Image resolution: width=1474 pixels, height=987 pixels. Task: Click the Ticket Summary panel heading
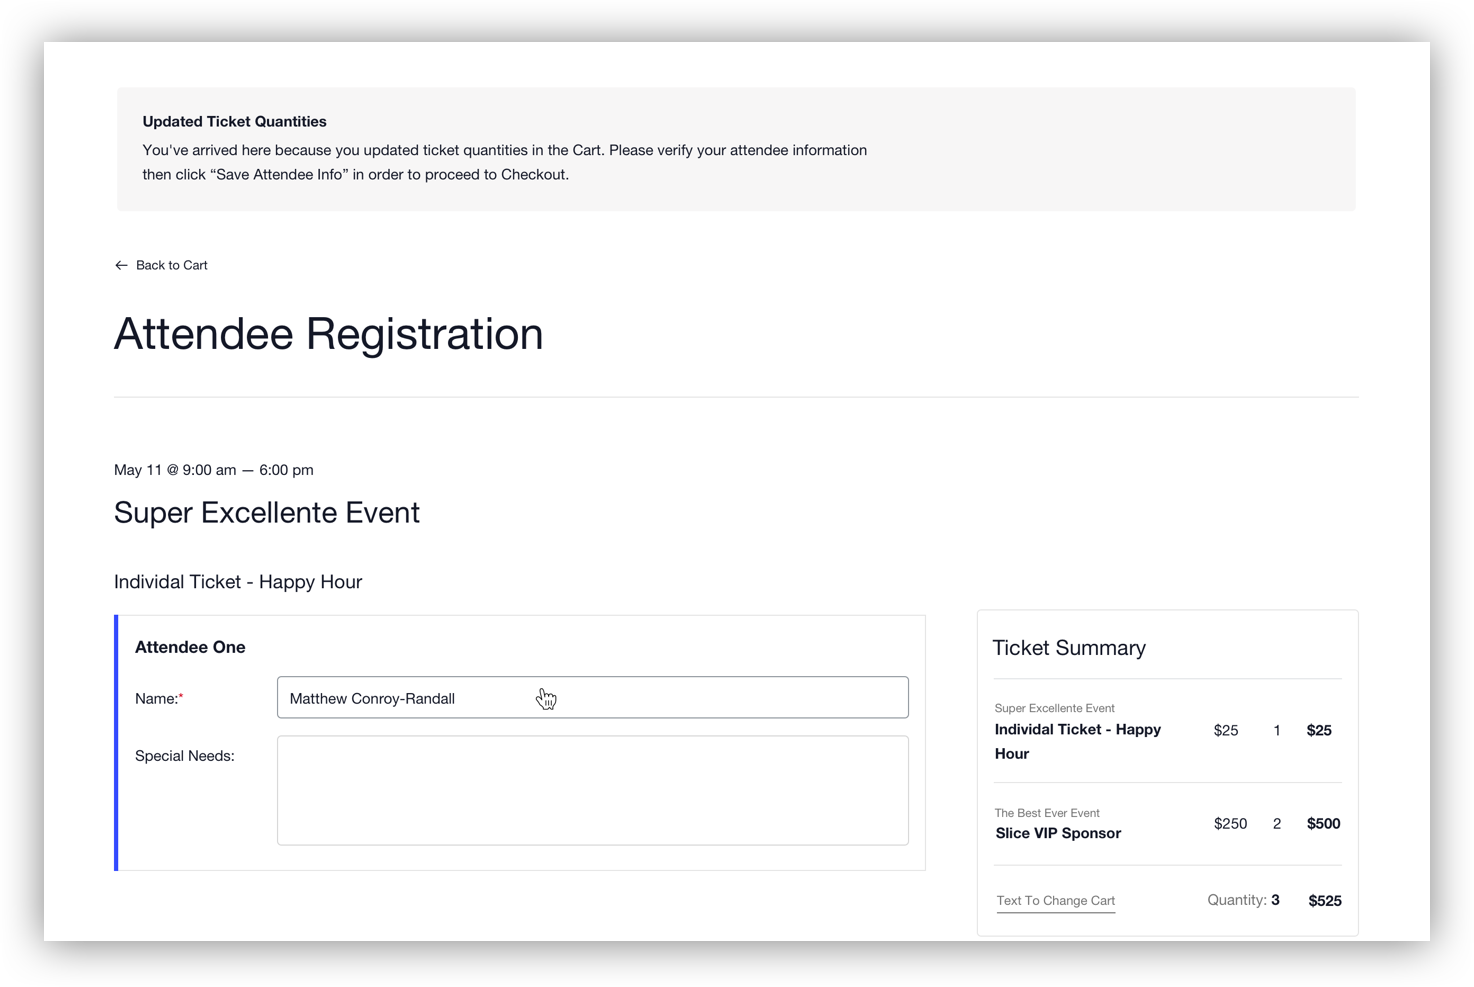(x=1068, y=648)
